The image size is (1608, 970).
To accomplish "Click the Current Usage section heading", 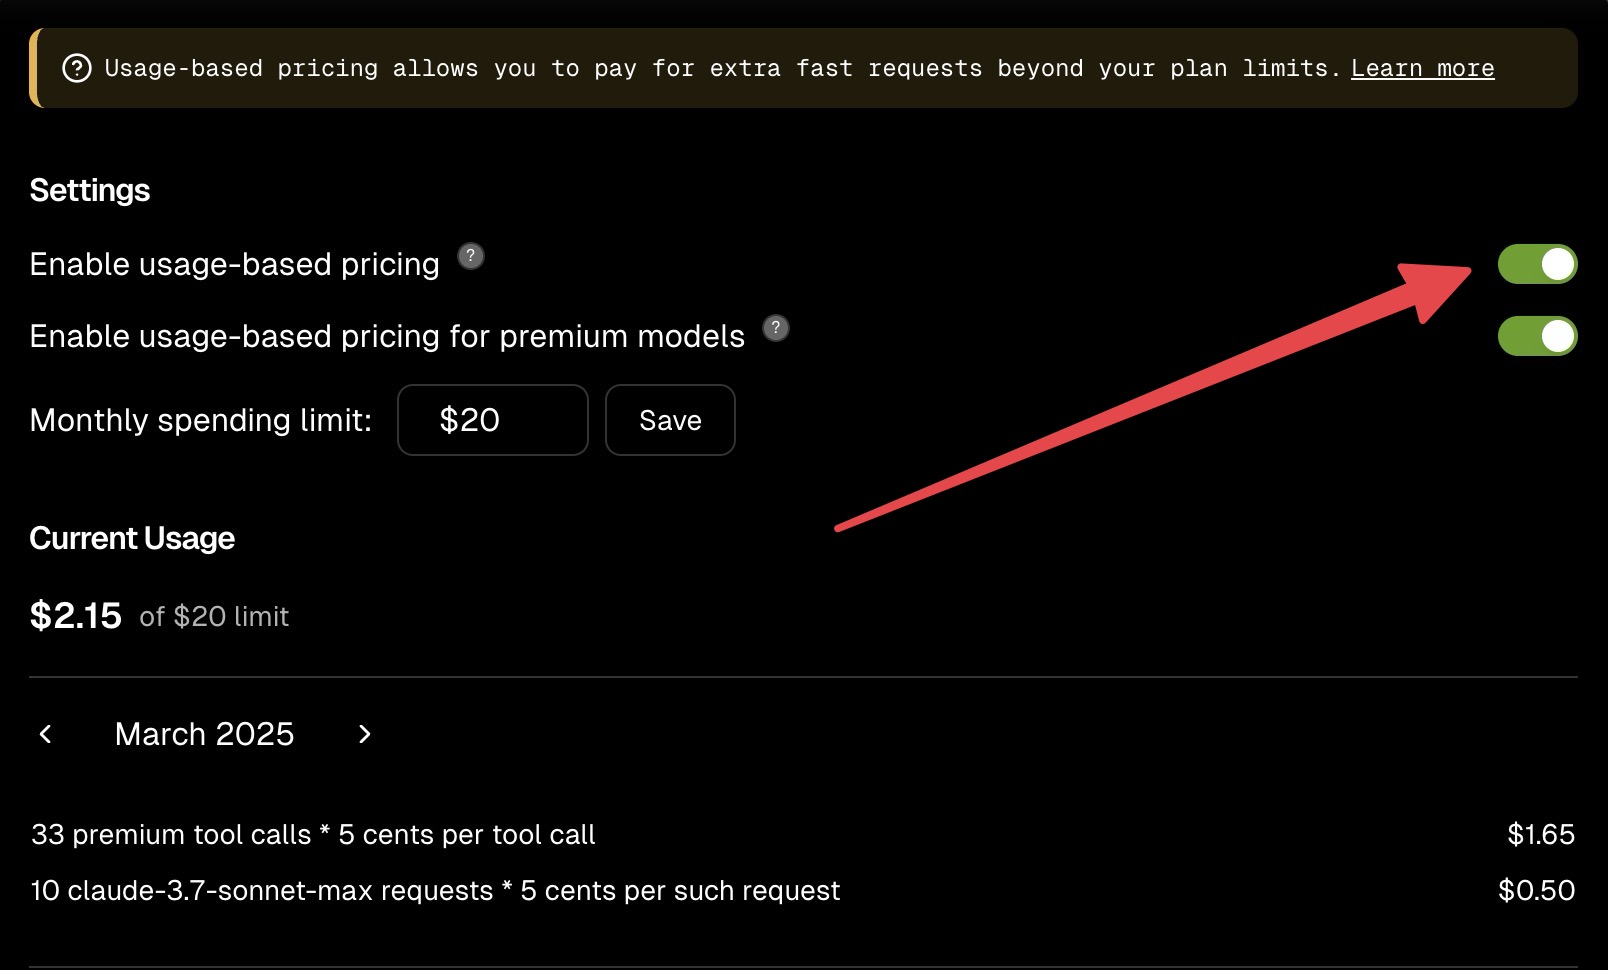I will coord(132,538).
